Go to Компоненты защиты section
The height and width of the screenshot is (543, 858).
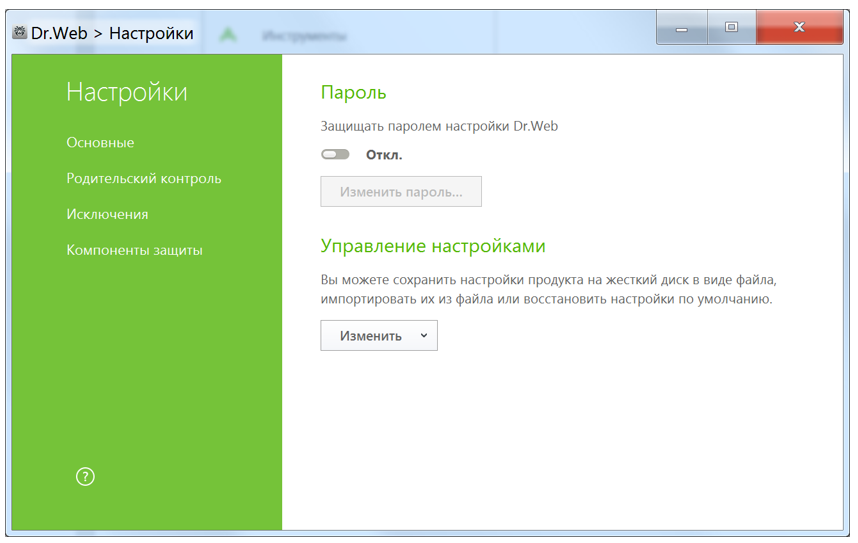[x=135, y=250]
